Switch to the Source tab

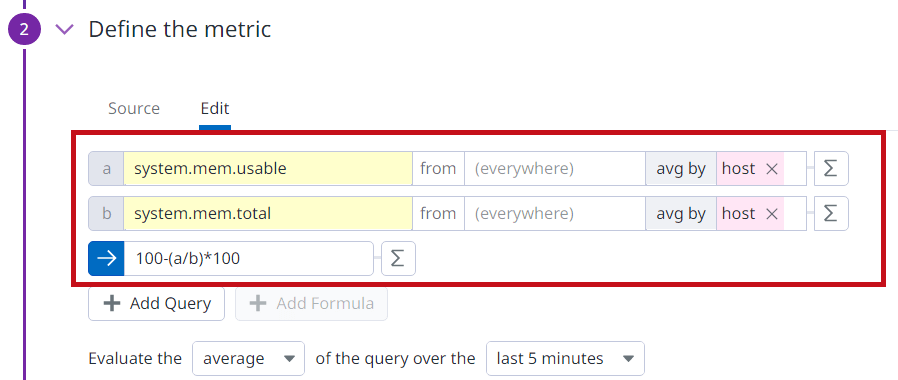point(134,108)
